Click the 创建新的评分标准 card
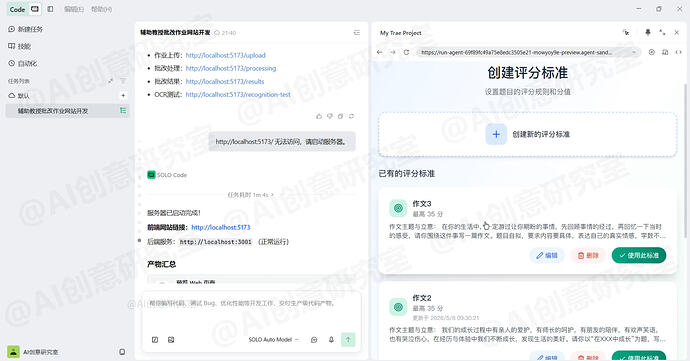The image size is (690, 361). [528, 134]
